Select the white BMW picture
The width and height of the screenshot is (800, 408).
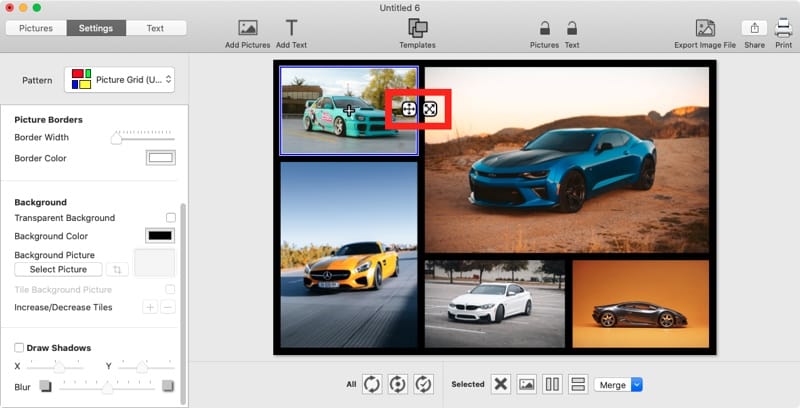495,304
